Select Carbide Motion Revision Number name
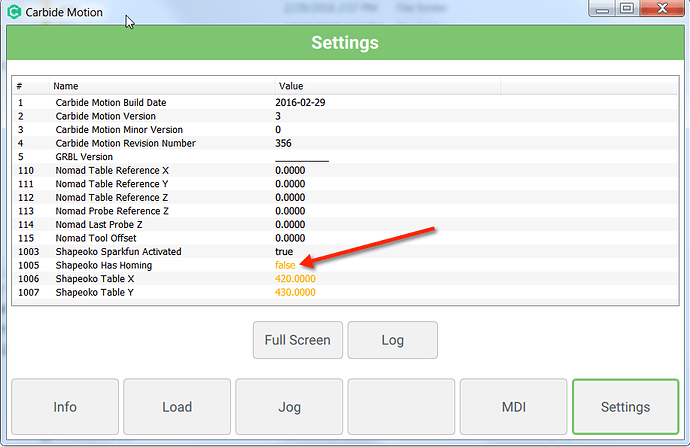 125,143
